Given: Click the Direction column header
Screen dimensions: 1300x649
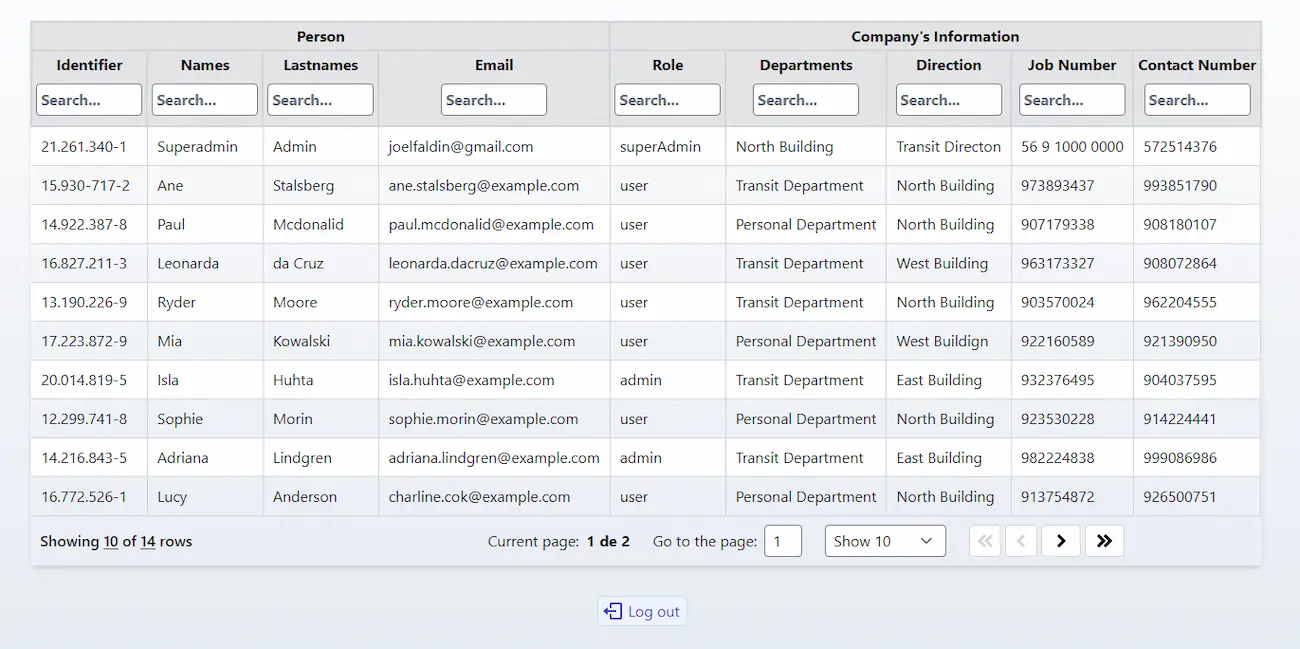Looking at the screenshot, I should [x=948, y=65].
